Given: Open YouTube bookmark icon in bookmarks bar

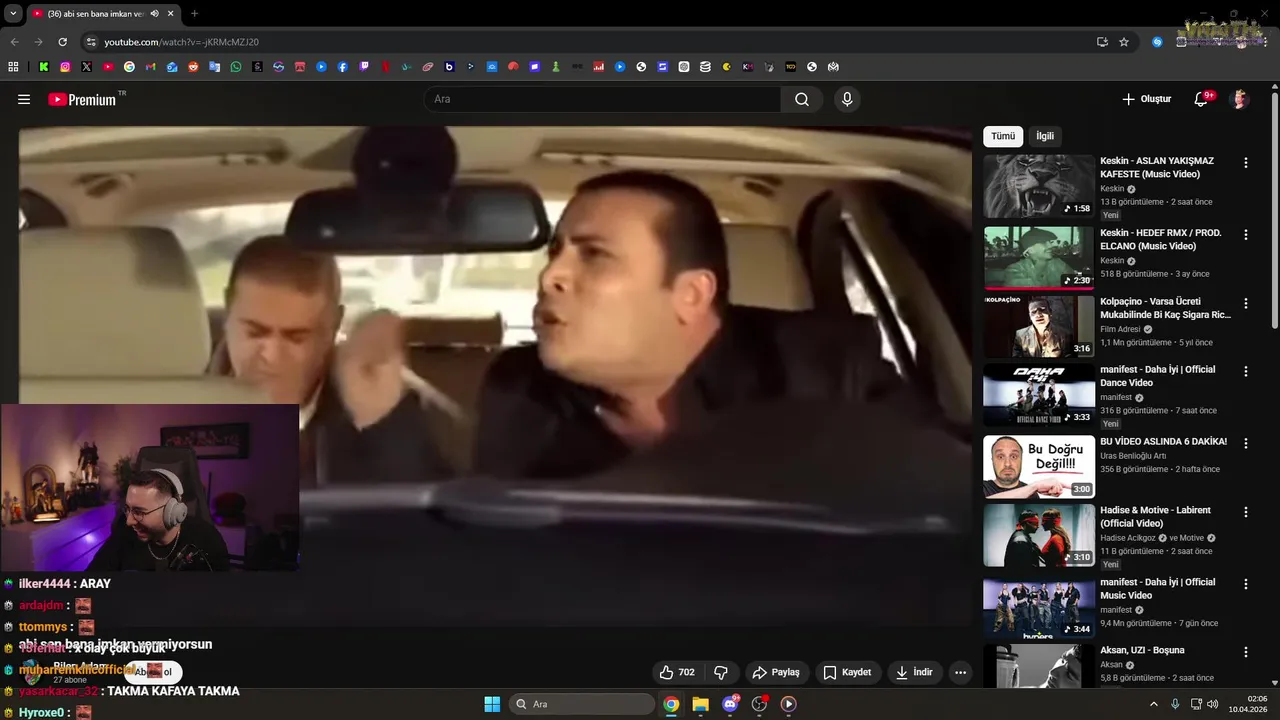Looking at the screenshot, I should (108, 67).
